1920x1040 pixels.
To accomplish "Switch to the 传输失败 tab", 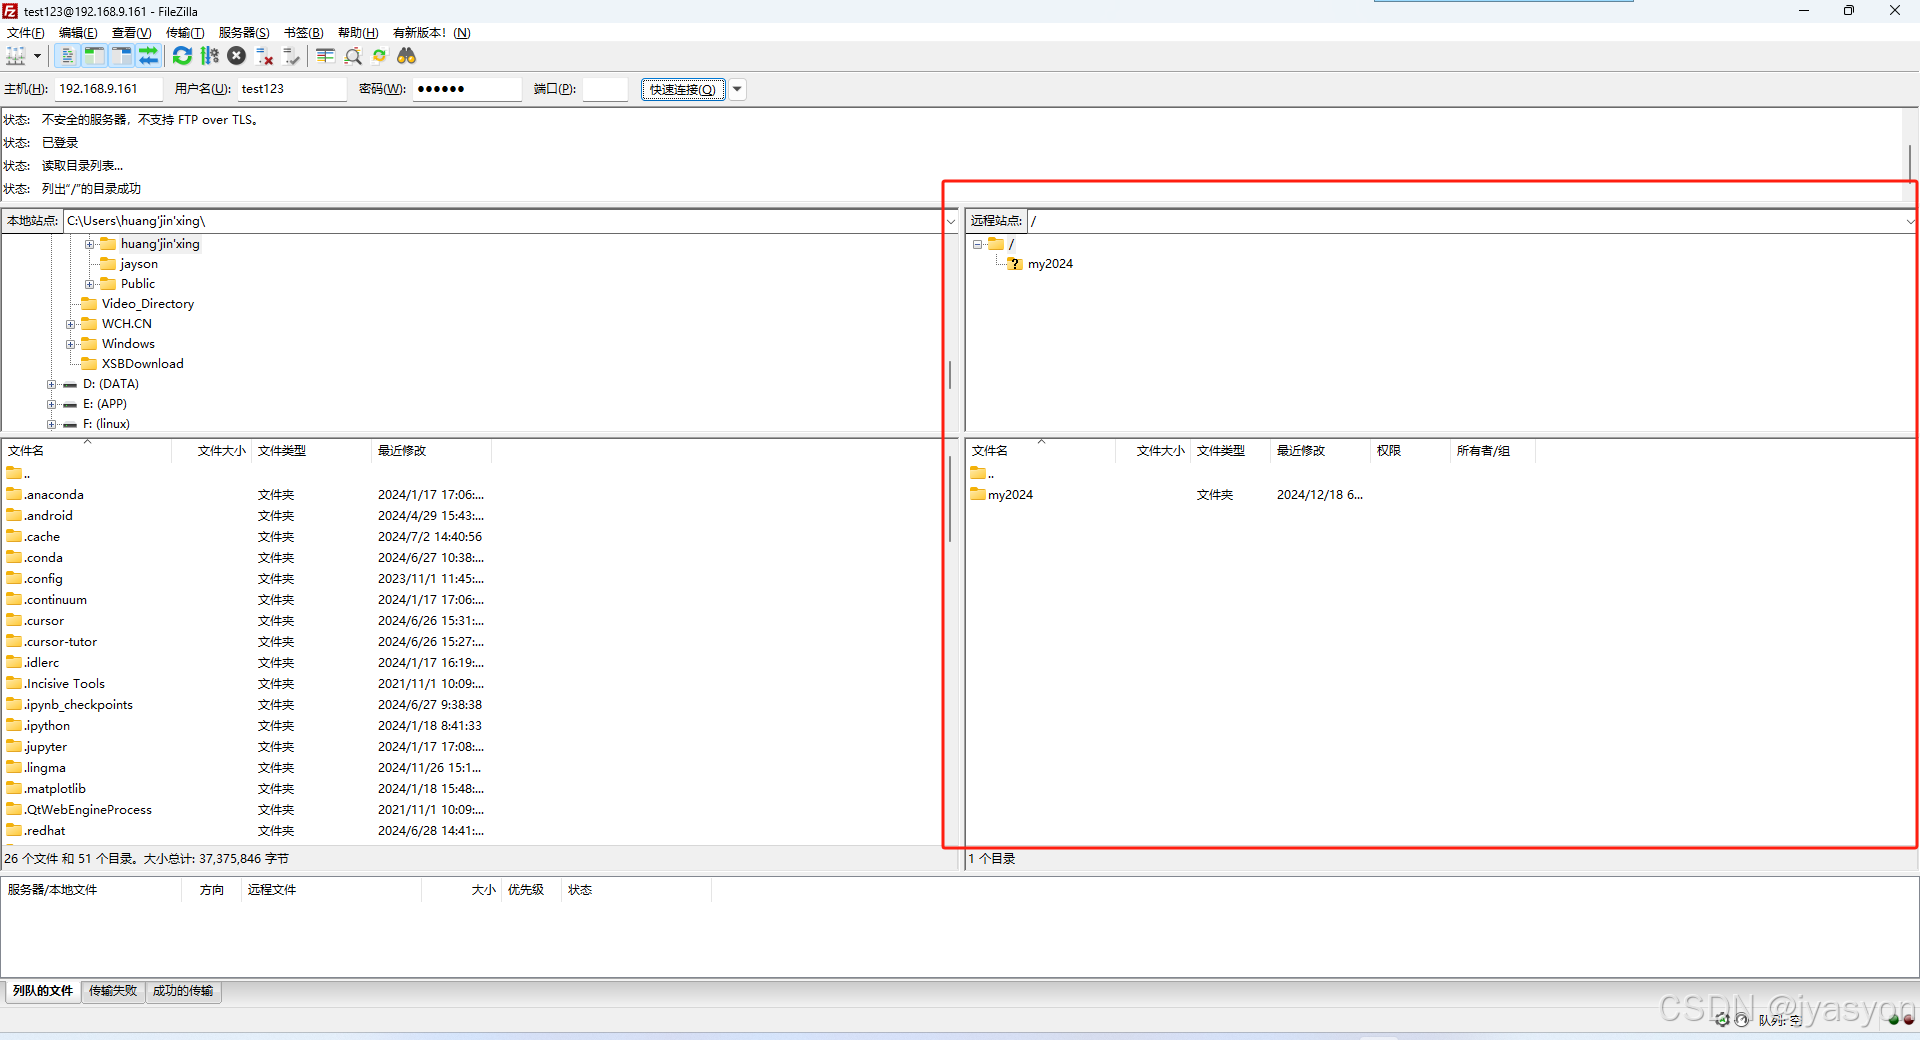I will pyautogui.click(x=112, y=991).
